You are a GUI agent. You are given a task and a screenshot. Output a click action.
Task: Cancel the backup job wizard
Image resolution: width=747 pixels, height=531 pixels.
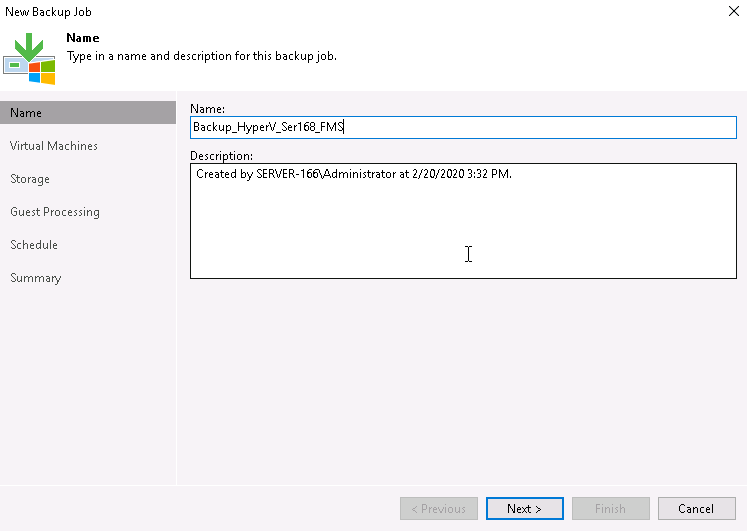click(696, 508)
